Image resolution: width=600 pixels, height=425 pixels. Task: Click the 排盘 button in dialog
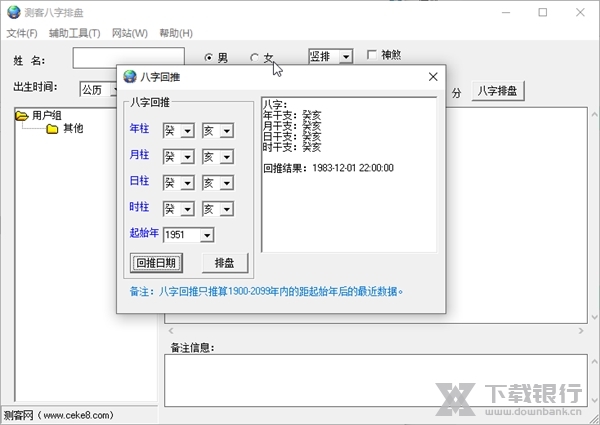coord(225,263)
